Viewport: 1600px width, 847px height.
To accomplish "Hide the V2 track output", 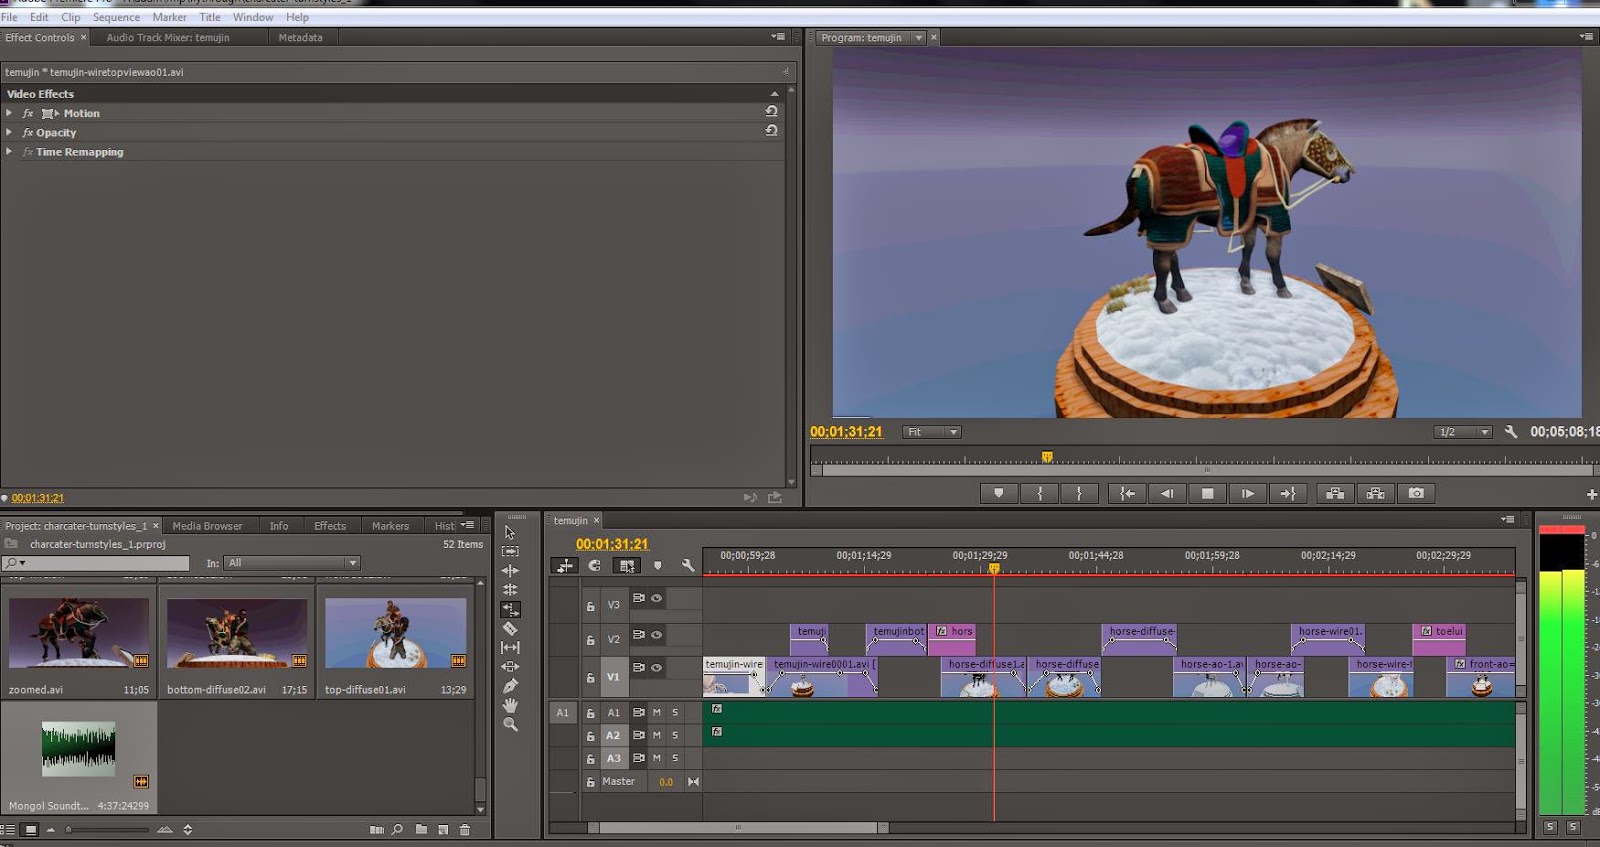I will [657, 634].
